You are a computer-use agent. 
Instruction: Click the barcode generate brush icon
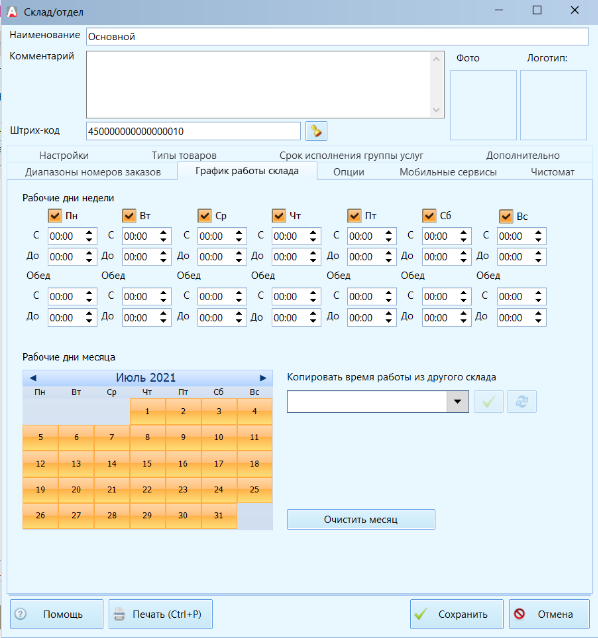pyautogui.click(x=316, y=131)
